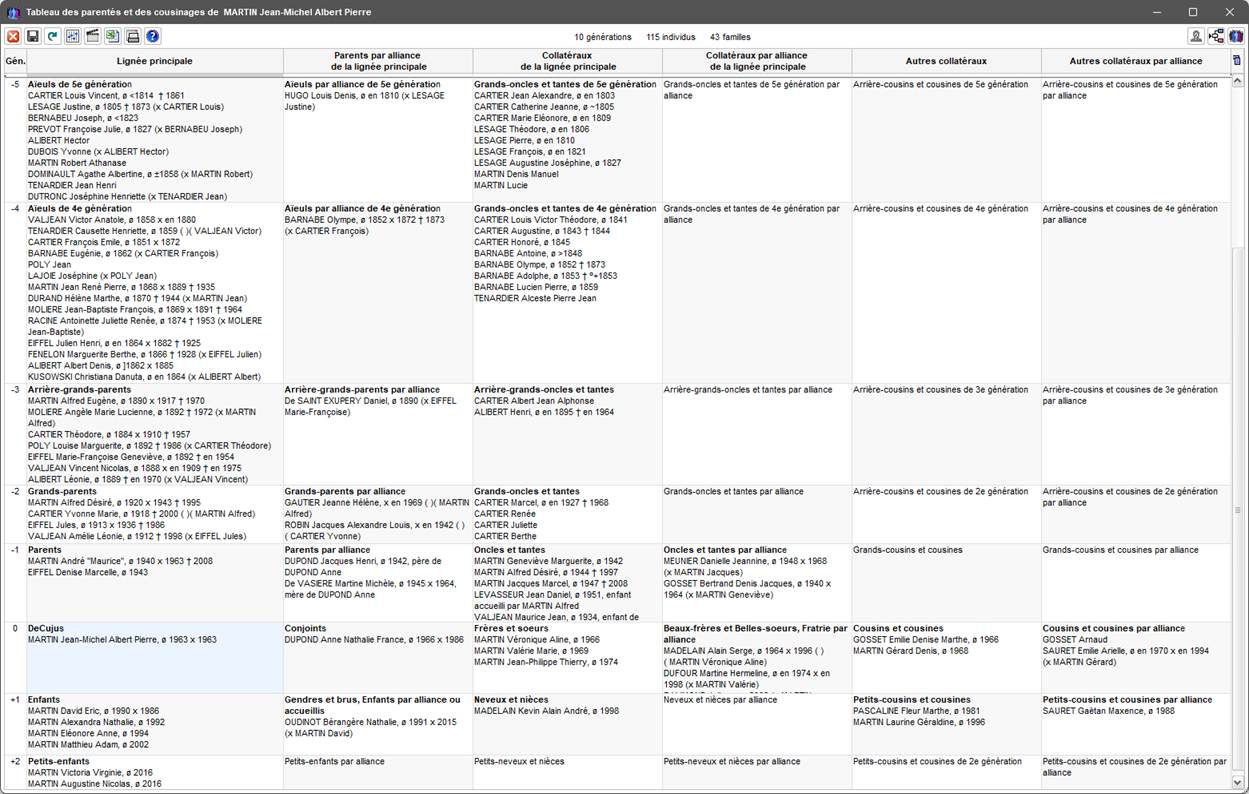The height and width of the screenshot is (794, 1249).
Task: Select 'LAJOIE Joséphine (x POLY Jean)'
Action: (92, 276)
